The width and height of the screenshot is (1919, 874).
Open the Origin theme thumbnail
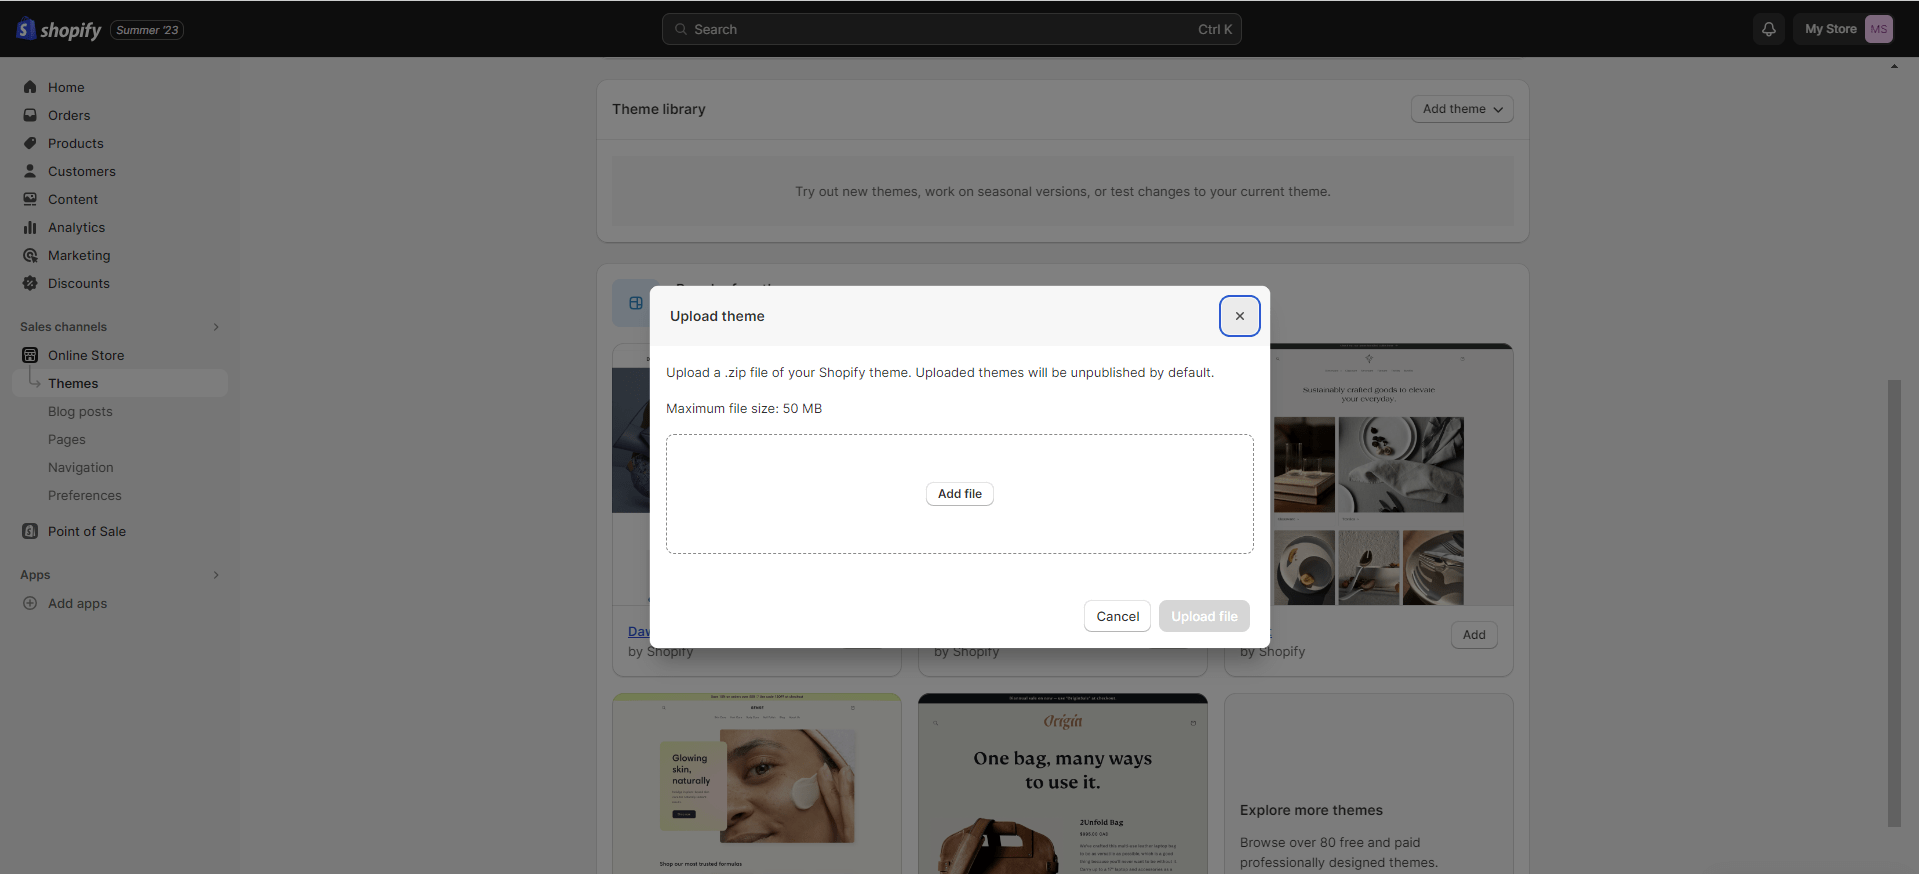point(1063,784)
